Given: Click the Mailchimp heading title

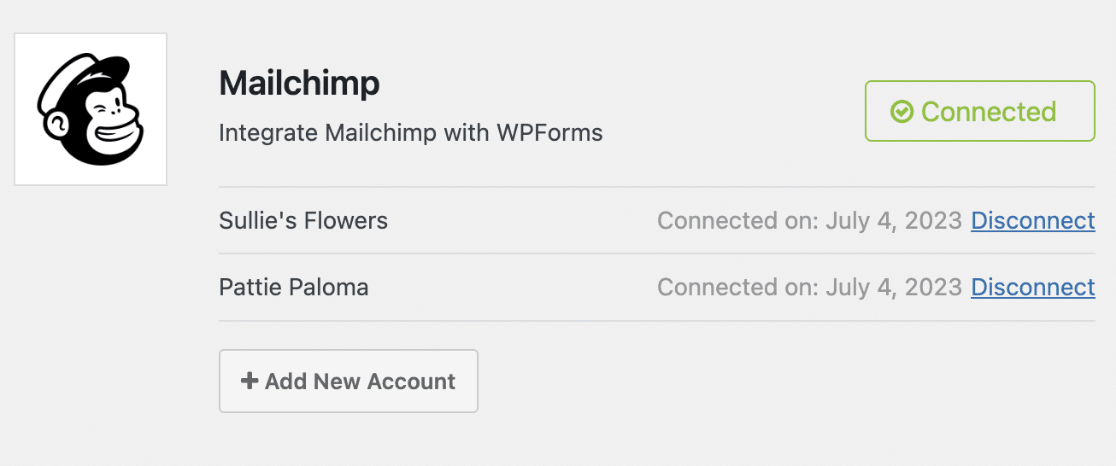Looking at the screenshot, I should (299, 83).
